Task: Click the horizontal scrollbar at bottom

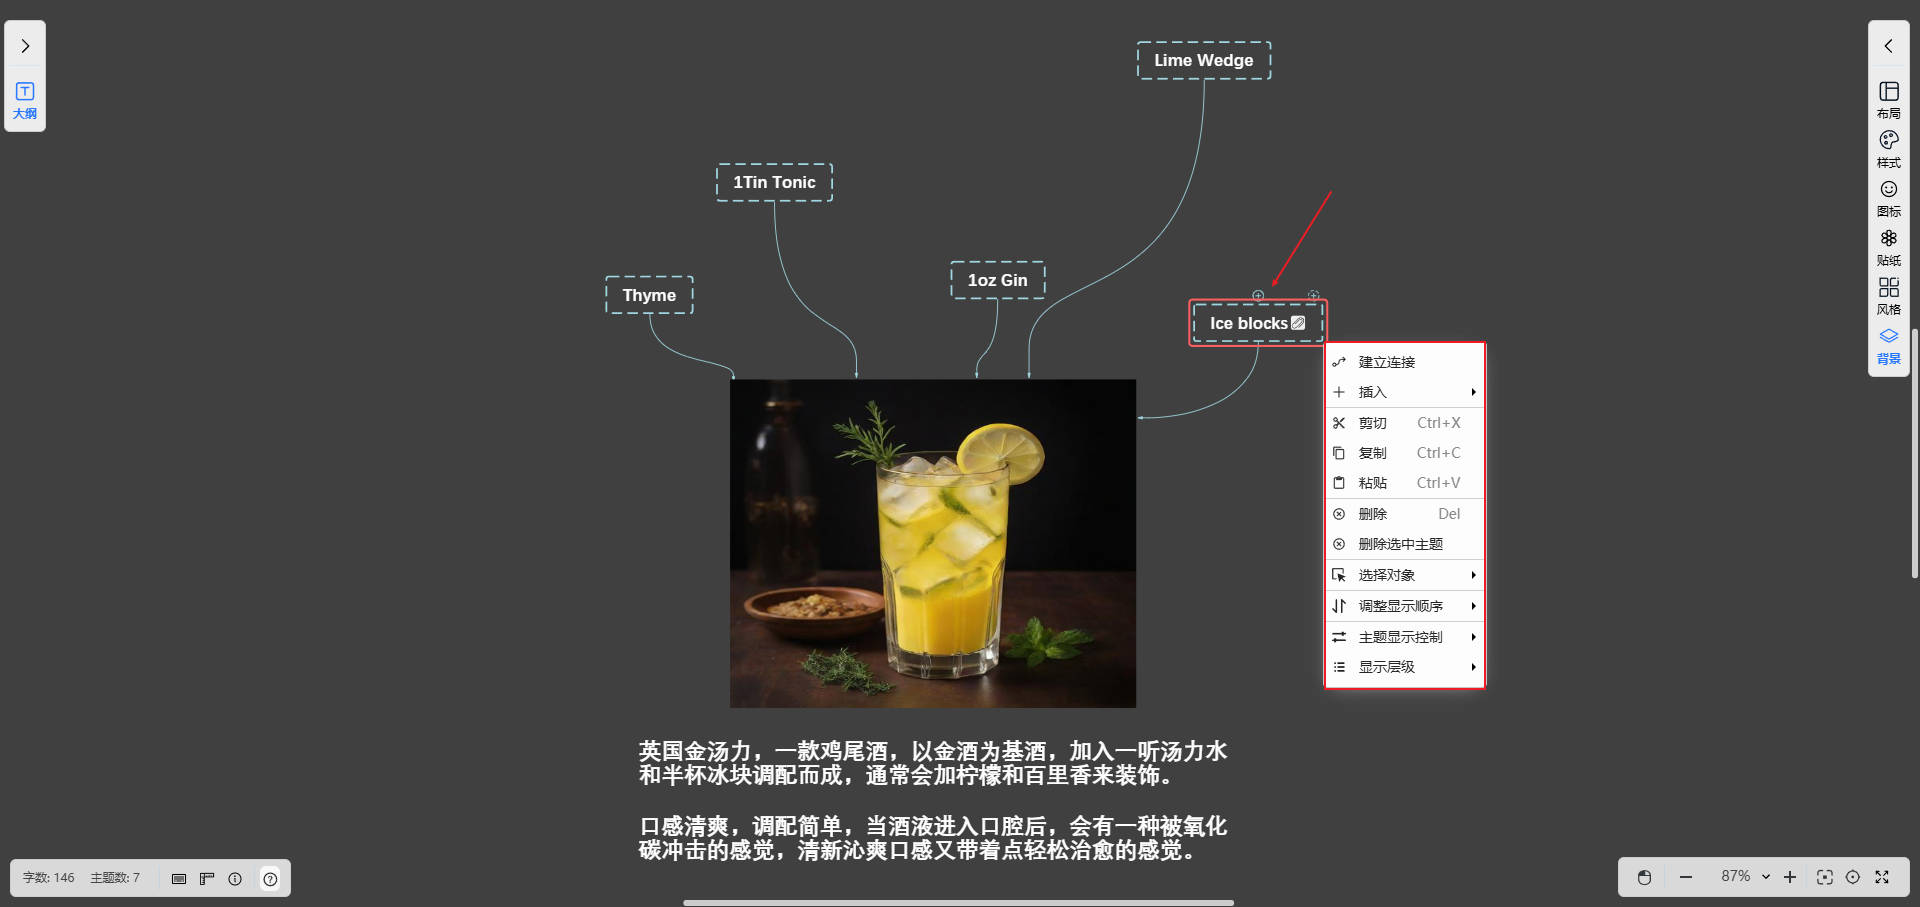Action: click(x=958, y=902)
